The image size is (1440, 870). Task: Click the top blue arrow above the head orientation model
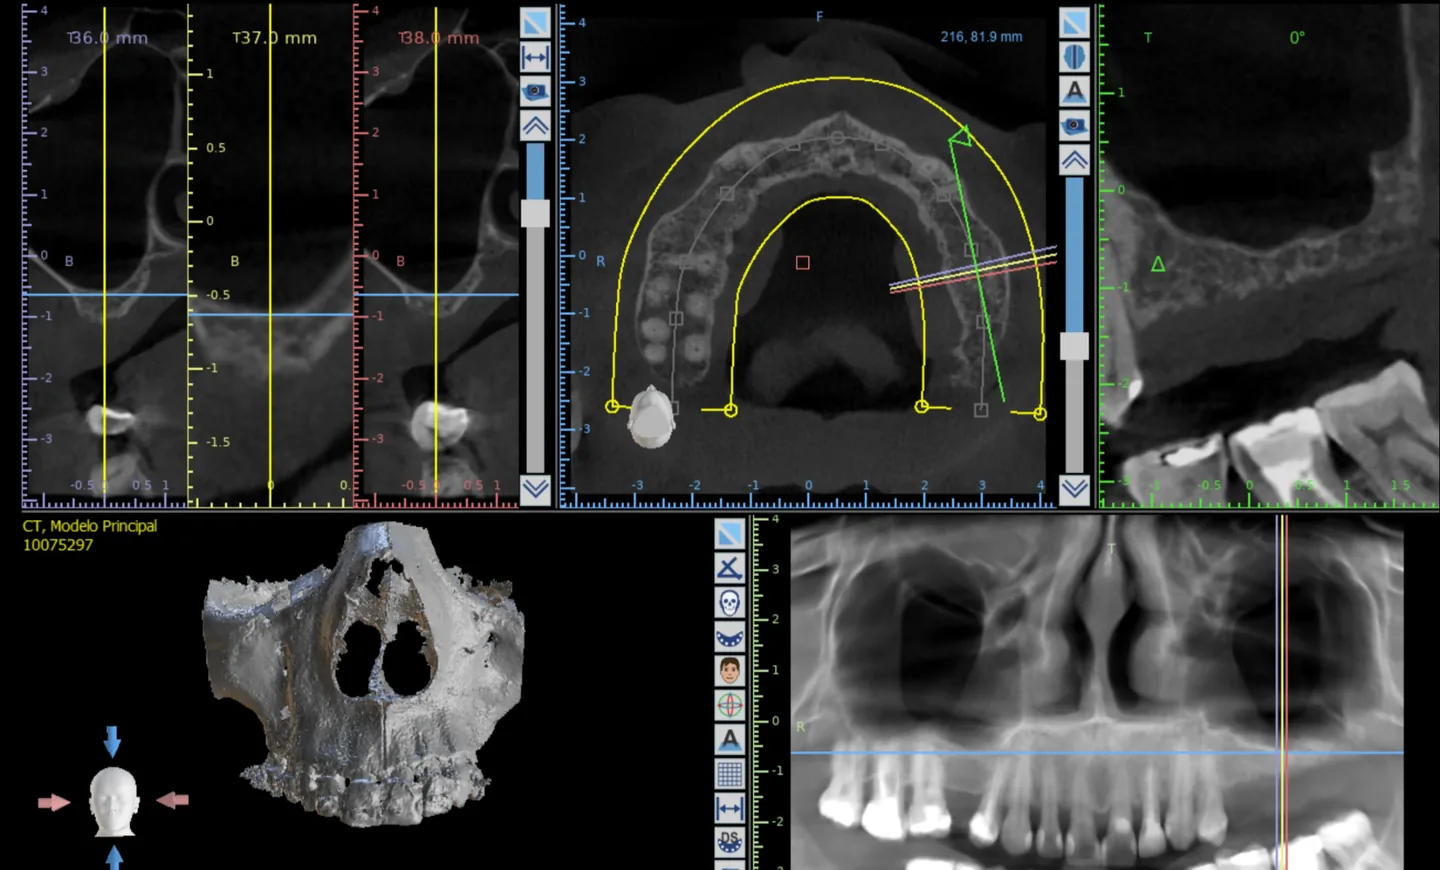point(112,741)
